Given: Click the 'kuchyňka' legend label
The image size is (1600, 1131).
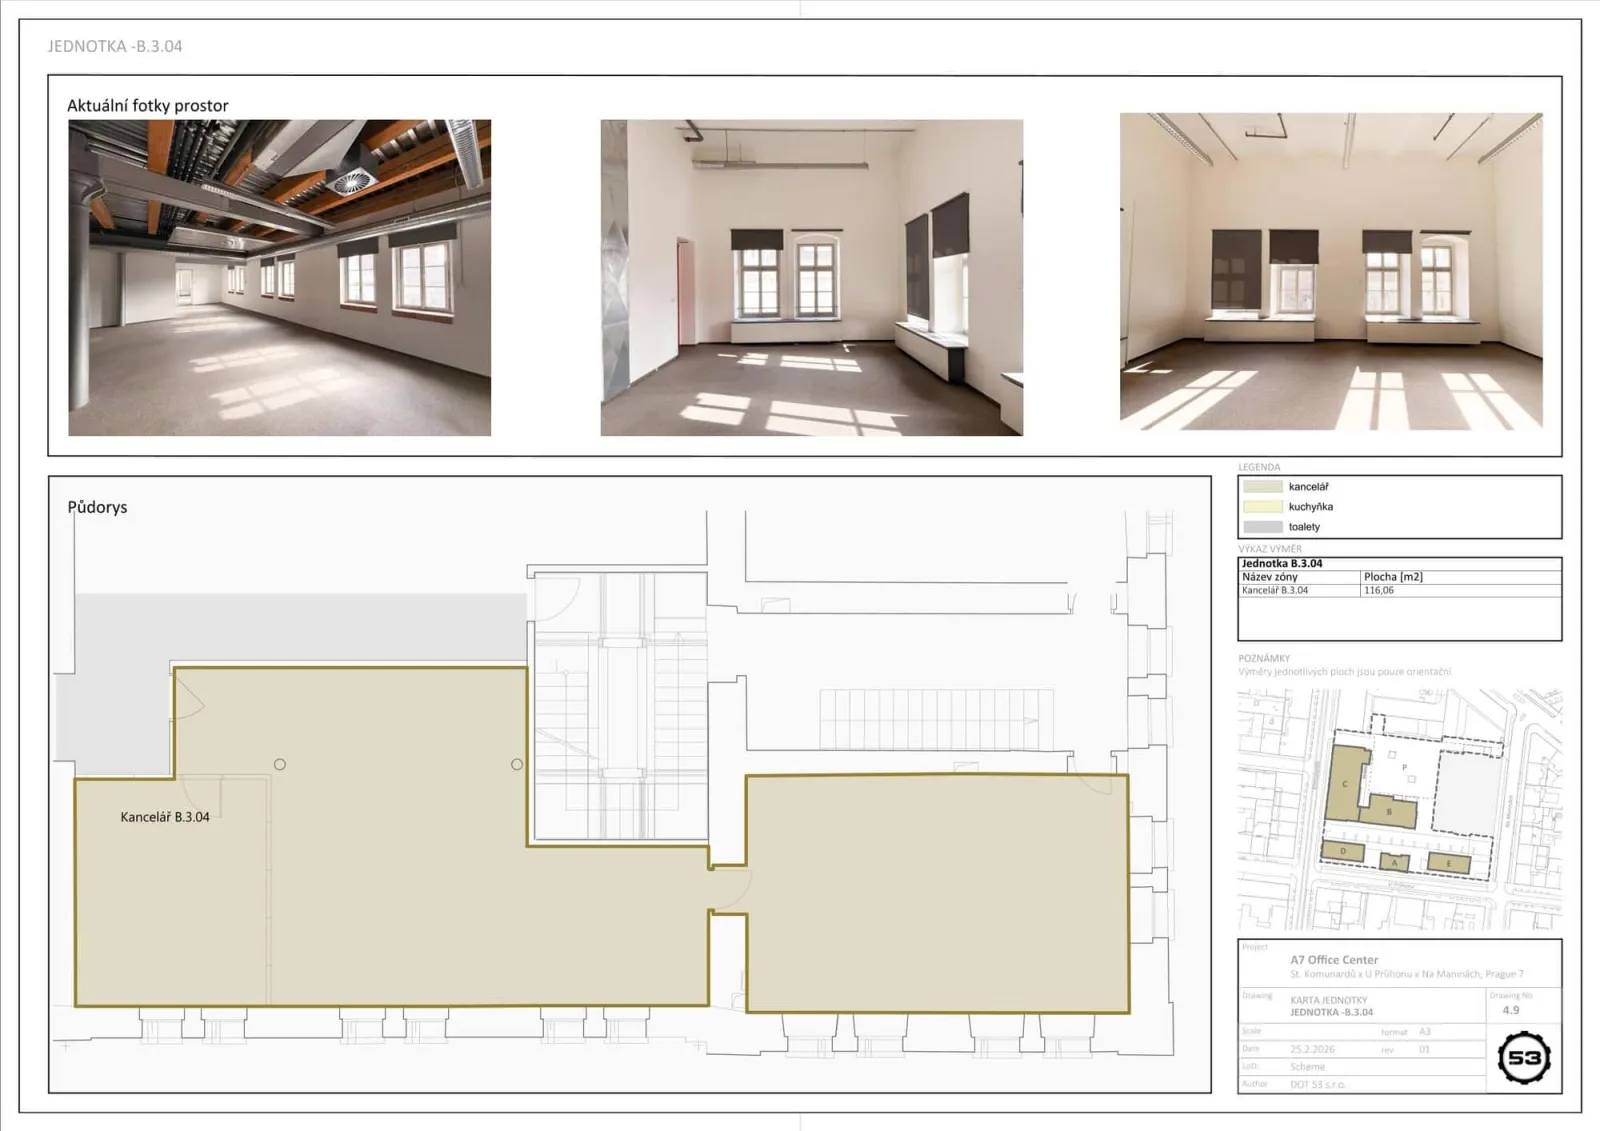Looking at the screenshot, I should click(1311, 507).
